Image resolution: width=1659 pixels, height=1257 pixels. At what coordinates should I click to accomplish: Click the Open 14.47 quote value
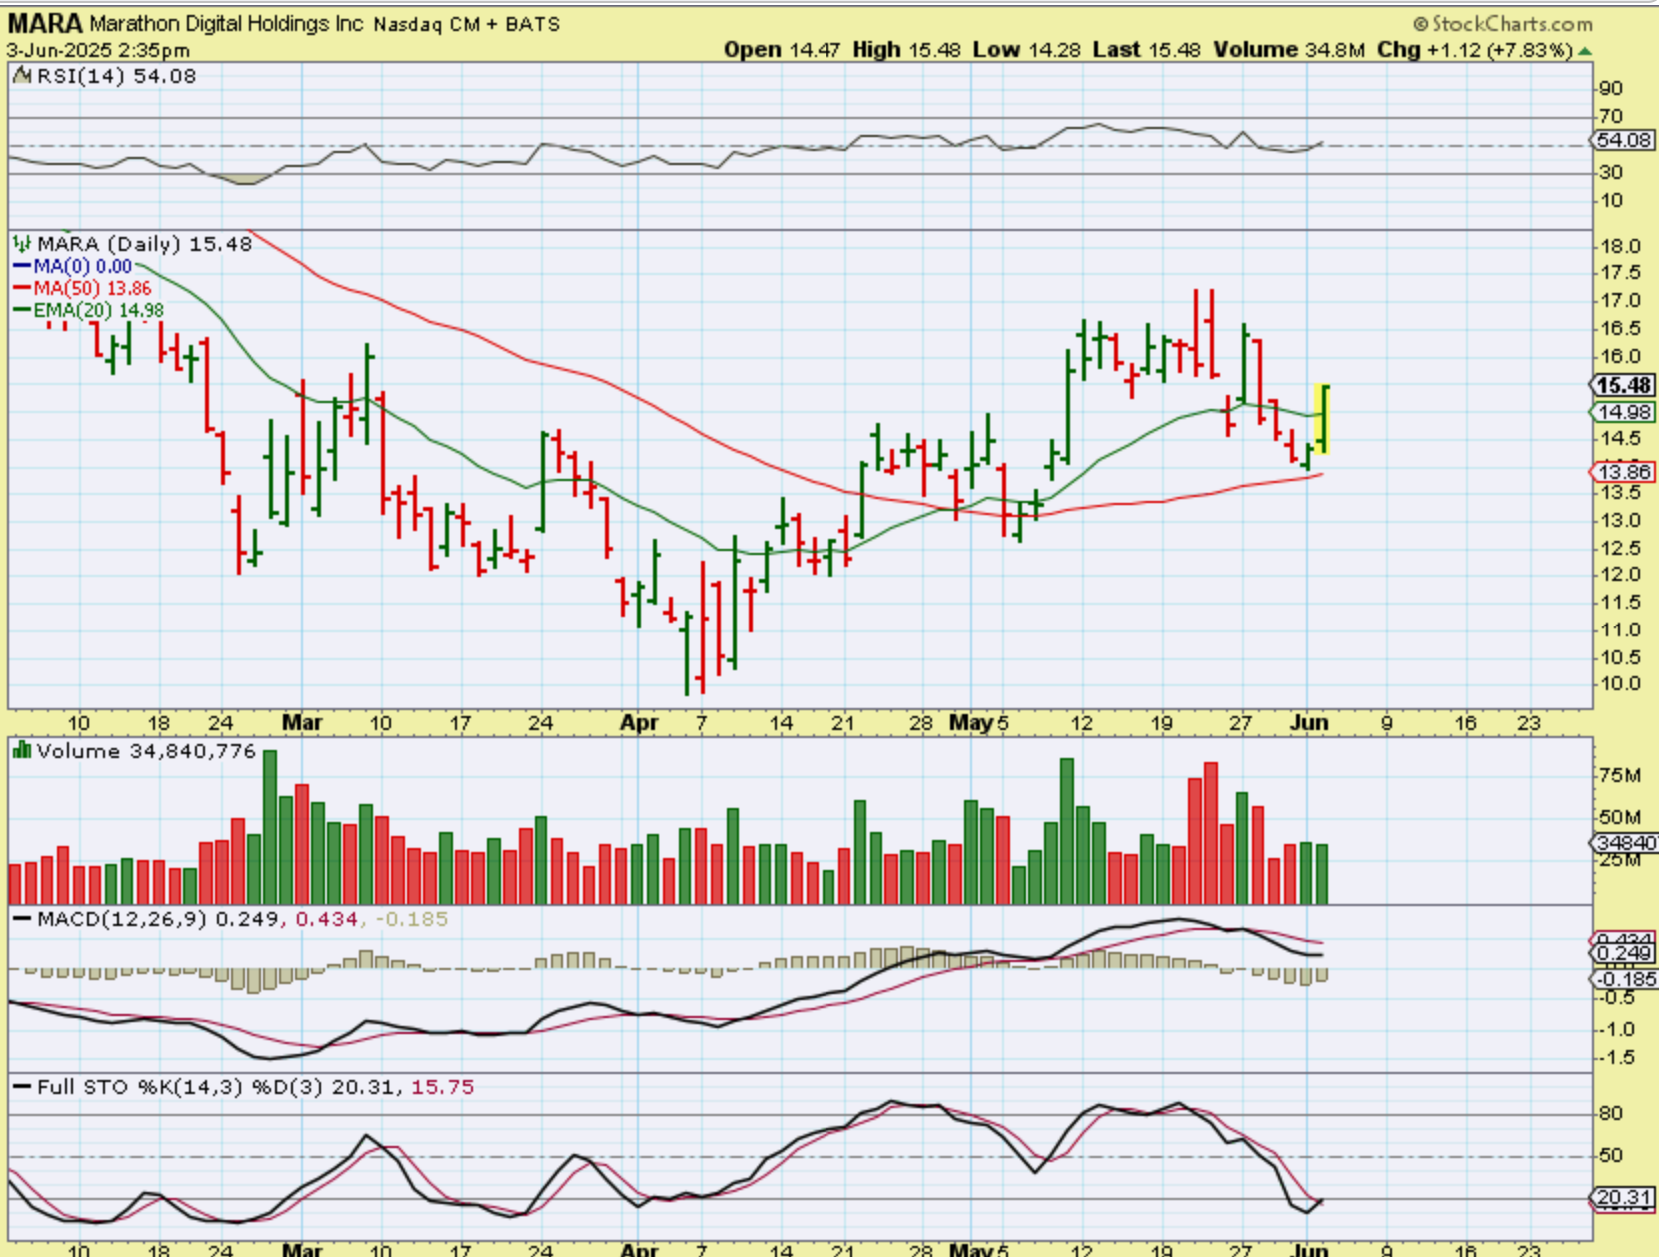[x=782, y=50]
